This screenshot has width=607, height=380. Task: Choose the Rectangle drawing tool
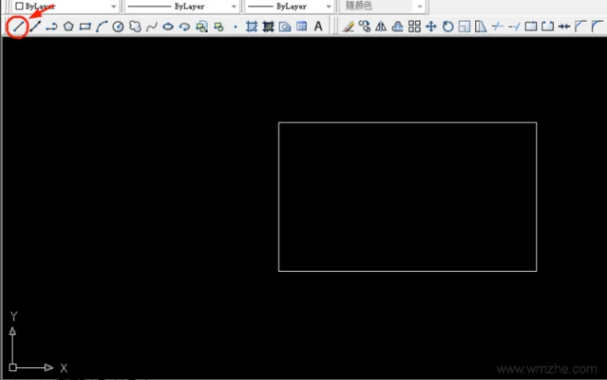85,27
